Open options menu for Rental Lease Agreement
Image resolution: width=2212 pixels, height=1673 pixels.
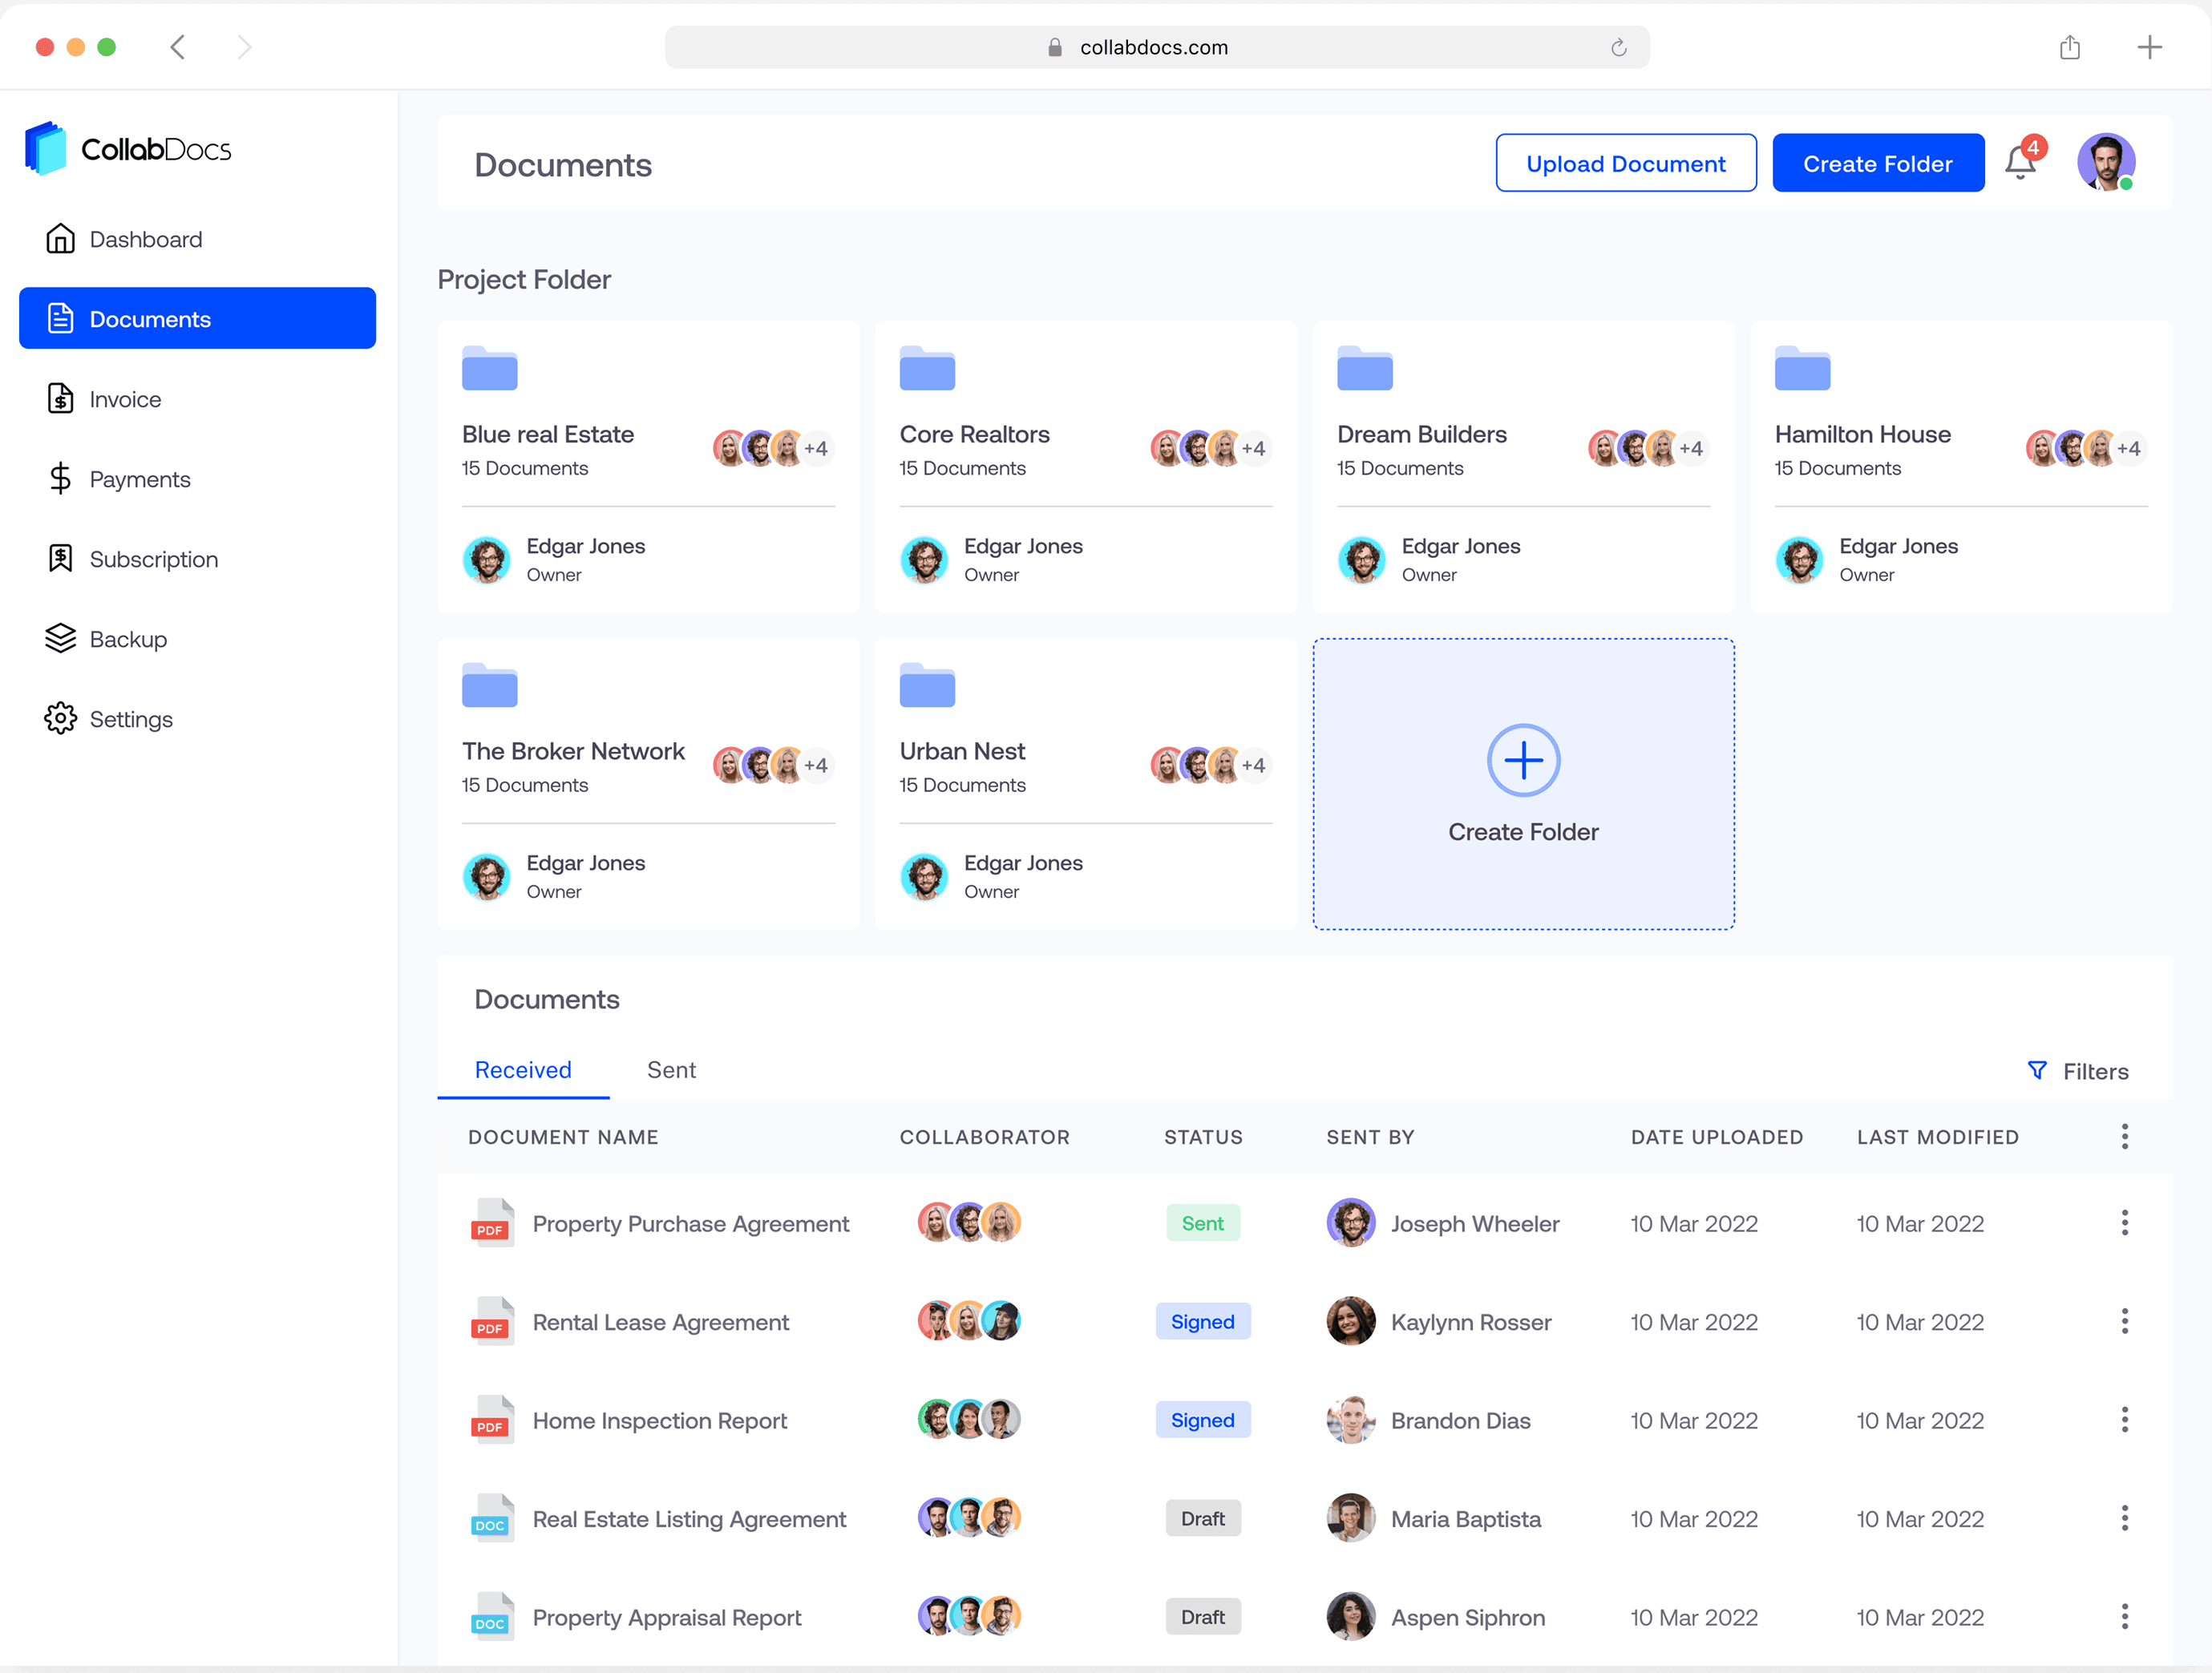pos(2124,1322)
